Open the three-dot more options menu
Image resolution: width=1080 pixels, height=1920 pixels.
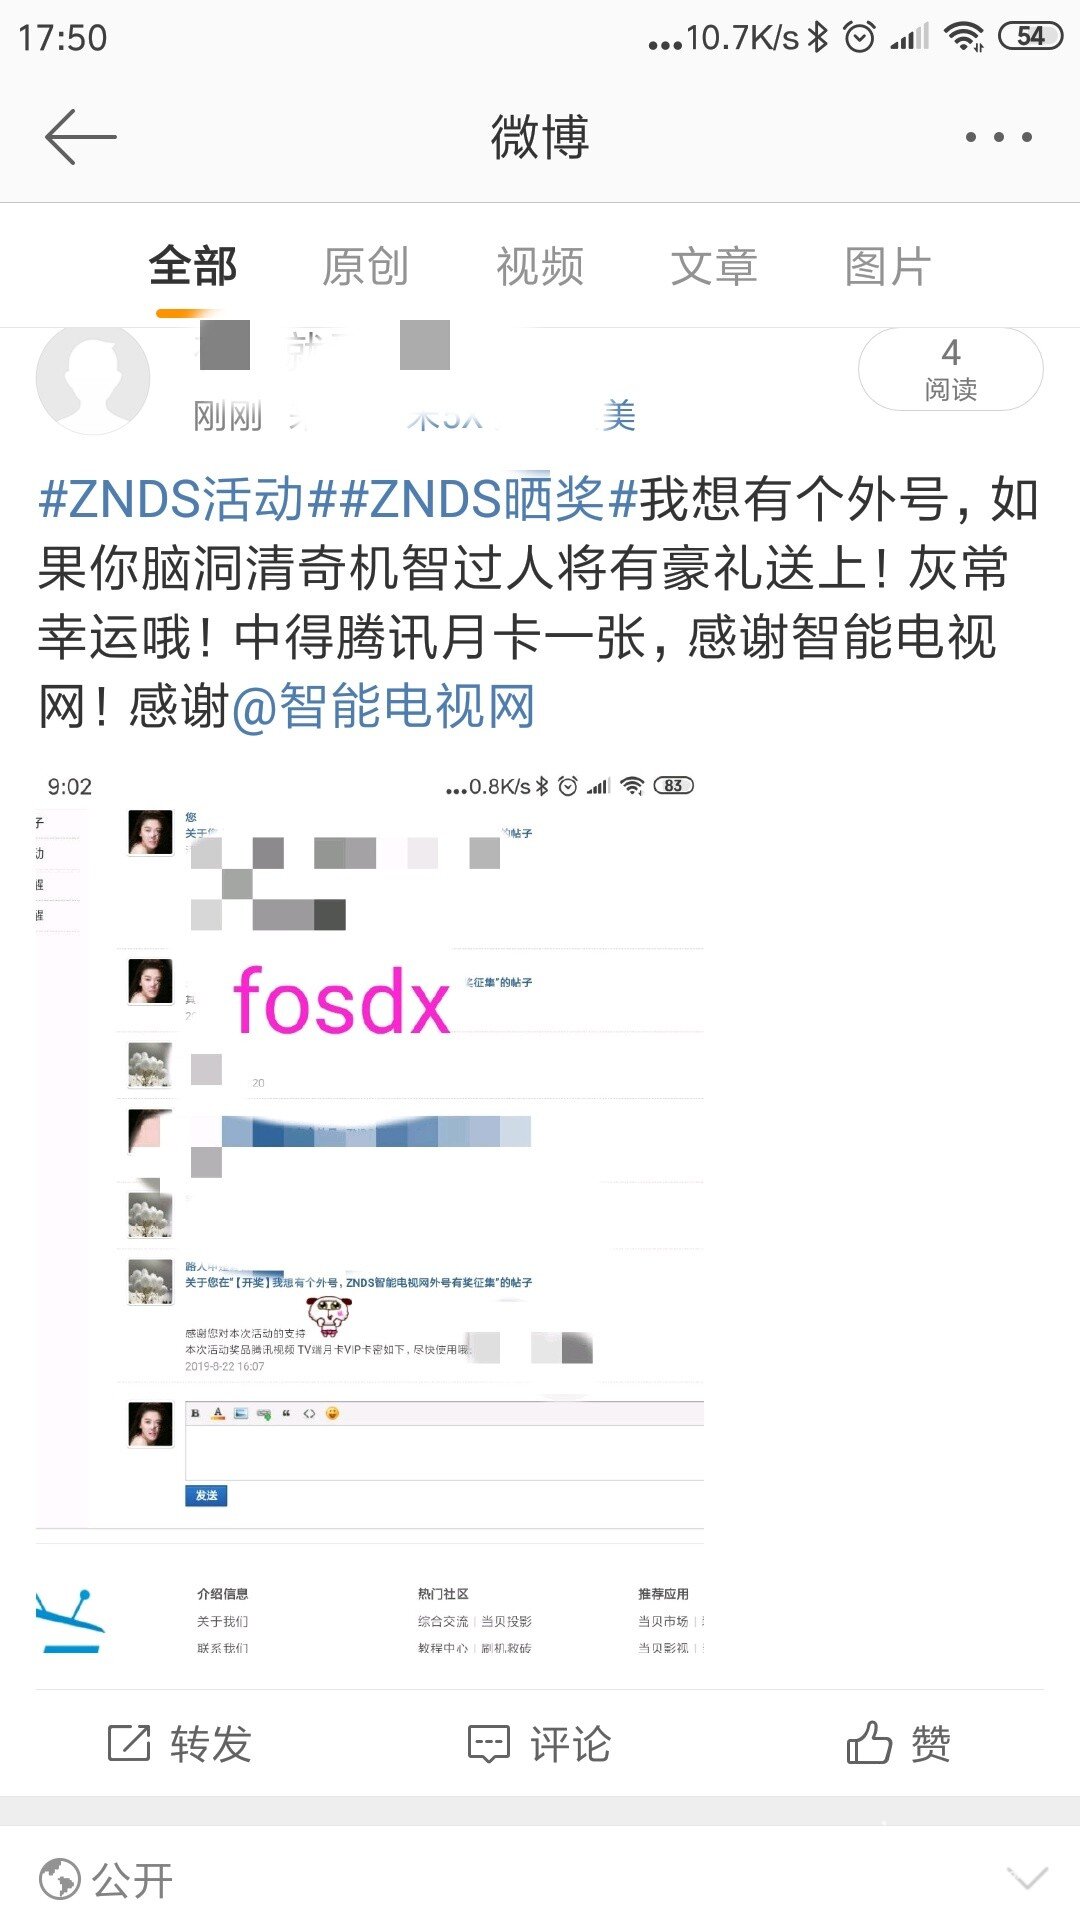pos(998,137)
